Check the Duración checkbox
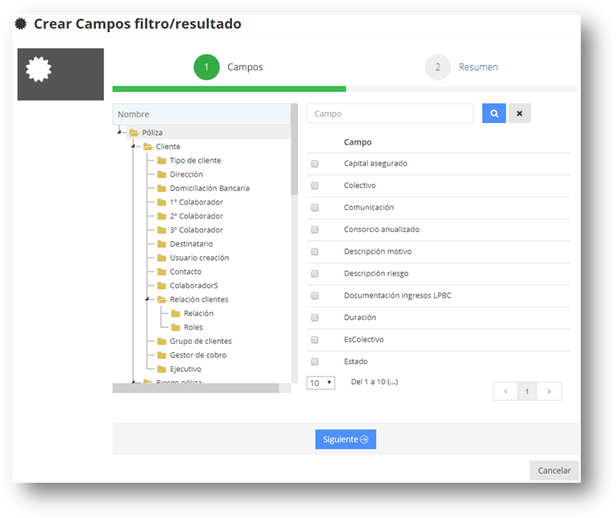 [315, 317]
